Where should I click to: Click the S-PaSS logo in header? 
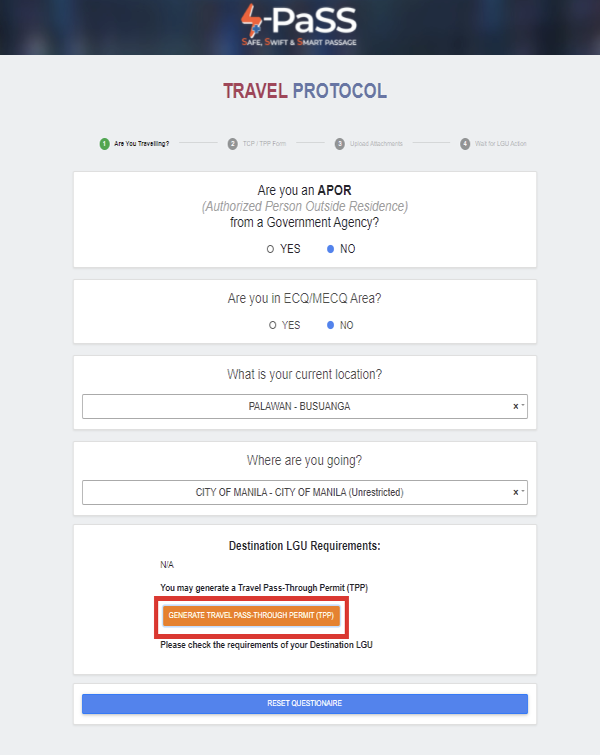299,26
